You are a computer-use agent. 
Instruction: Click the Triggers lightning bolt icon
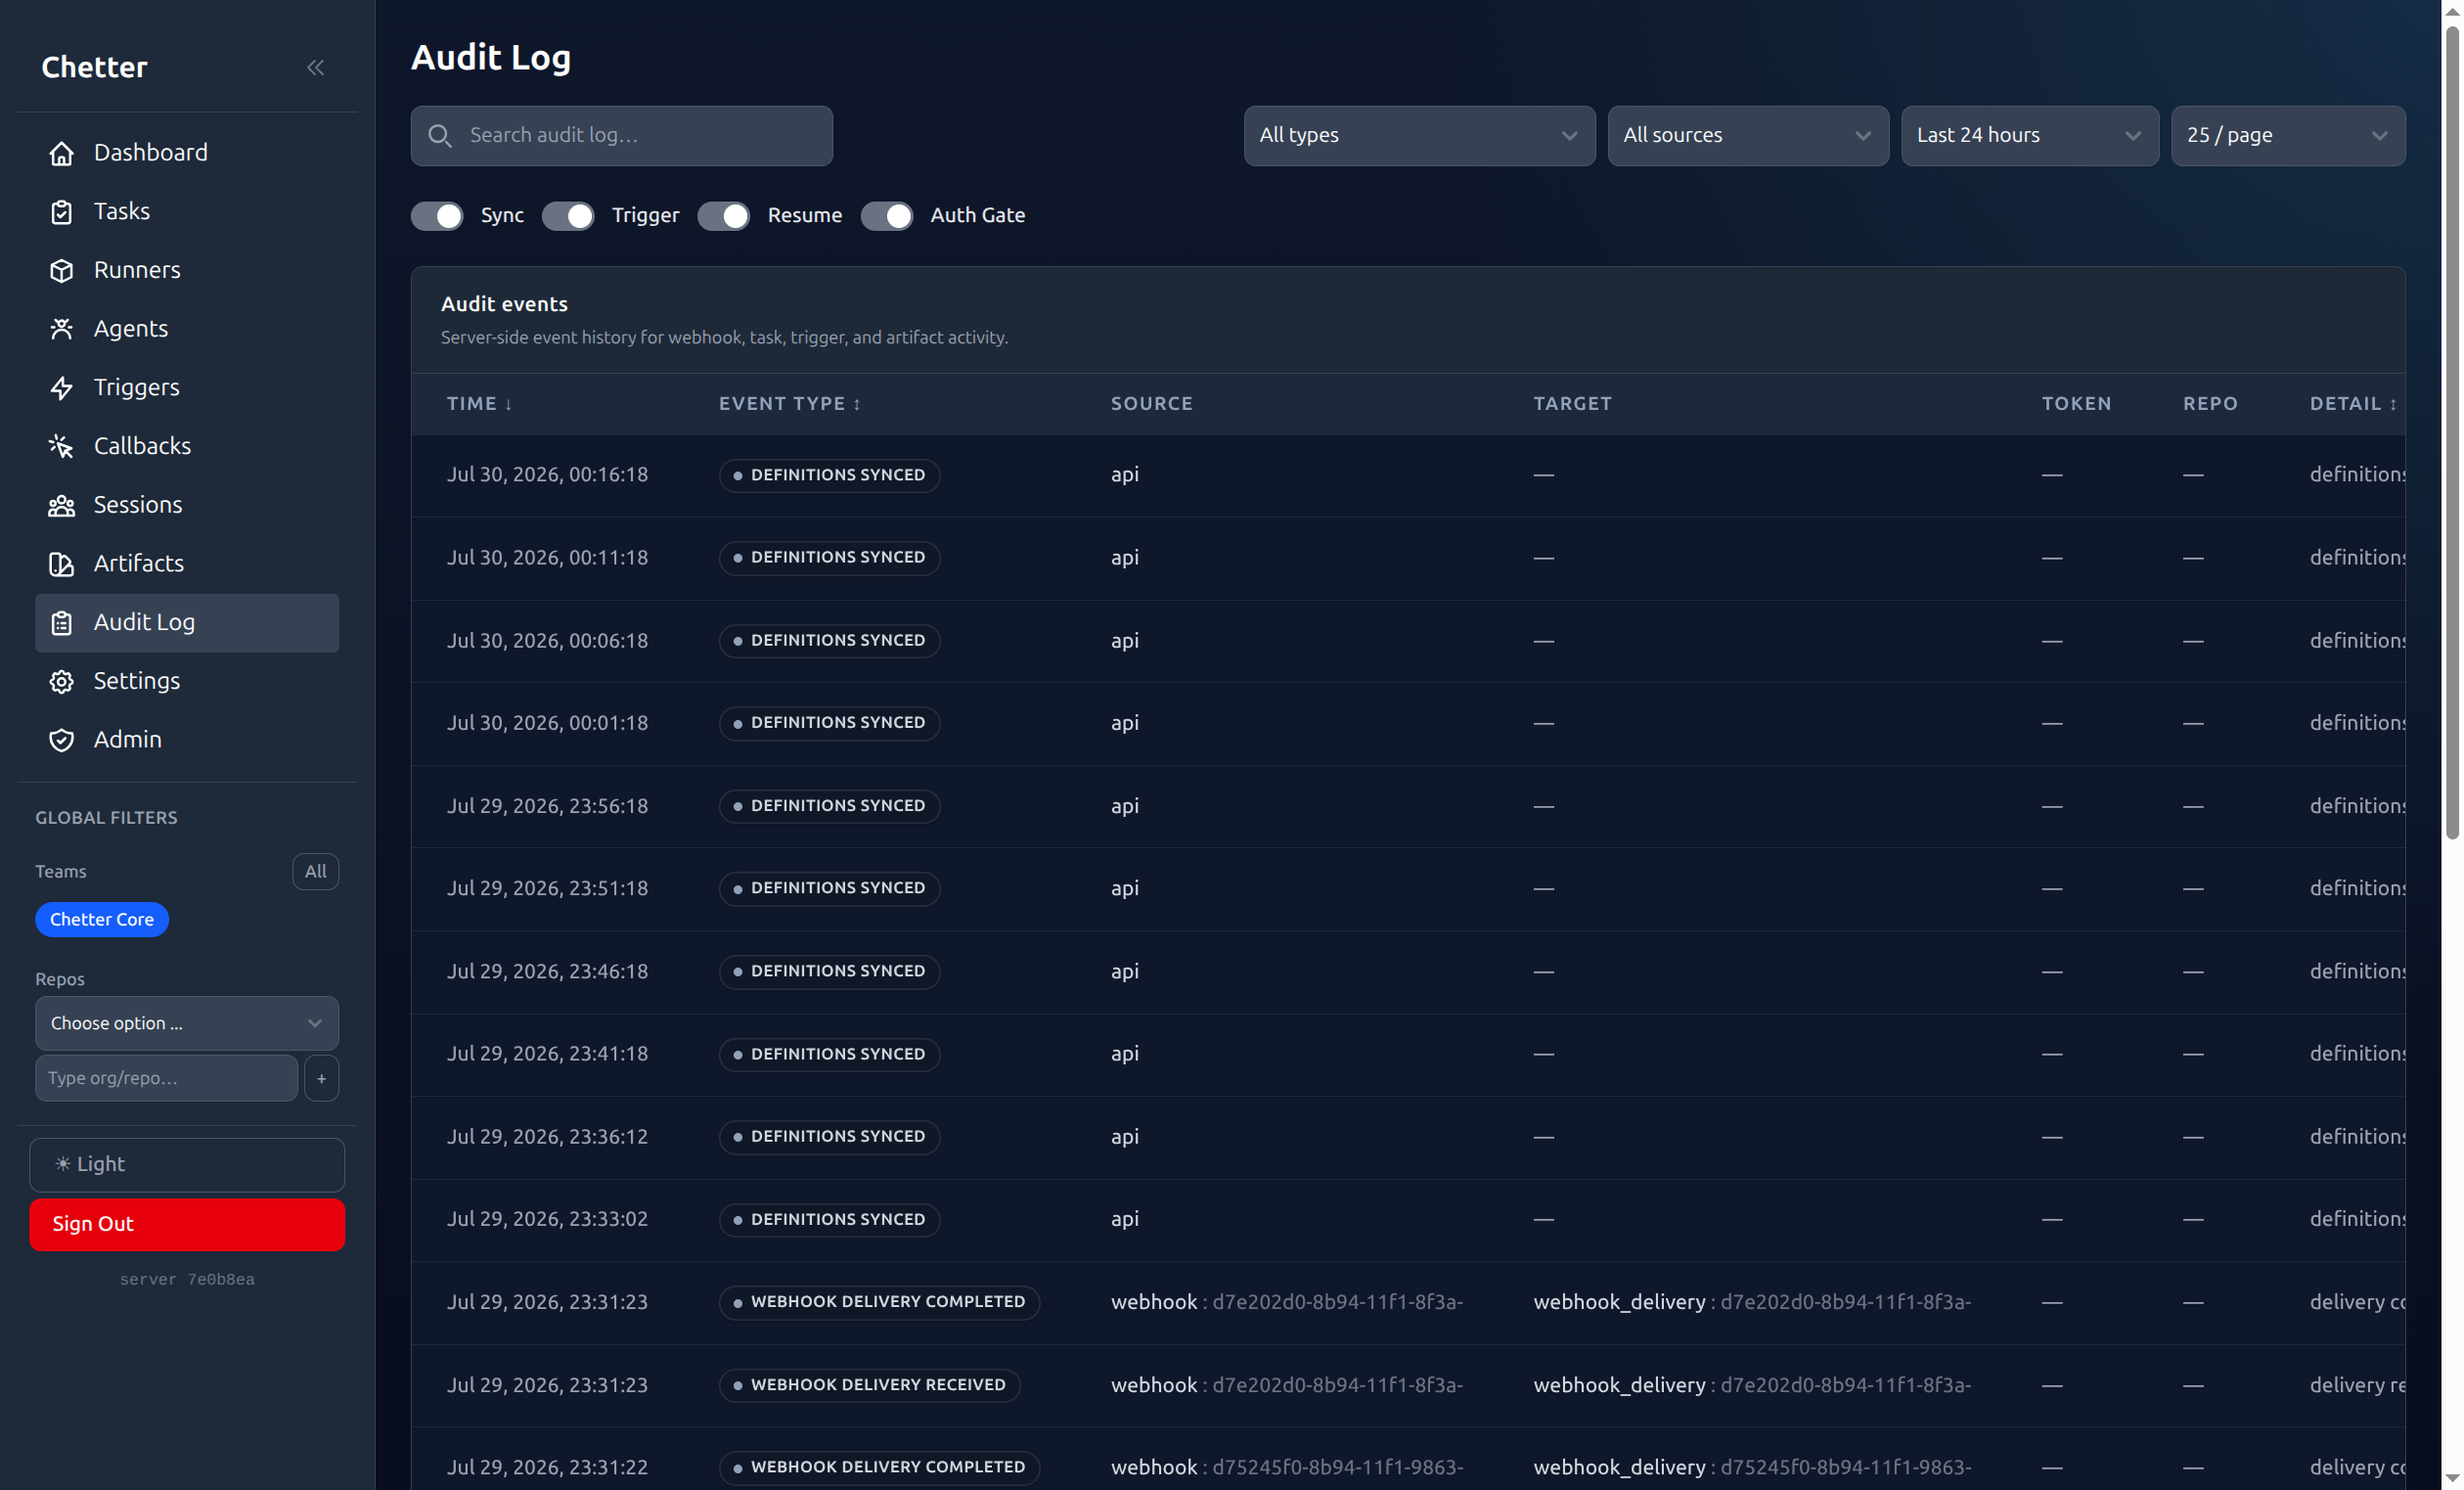pos(62,388)
